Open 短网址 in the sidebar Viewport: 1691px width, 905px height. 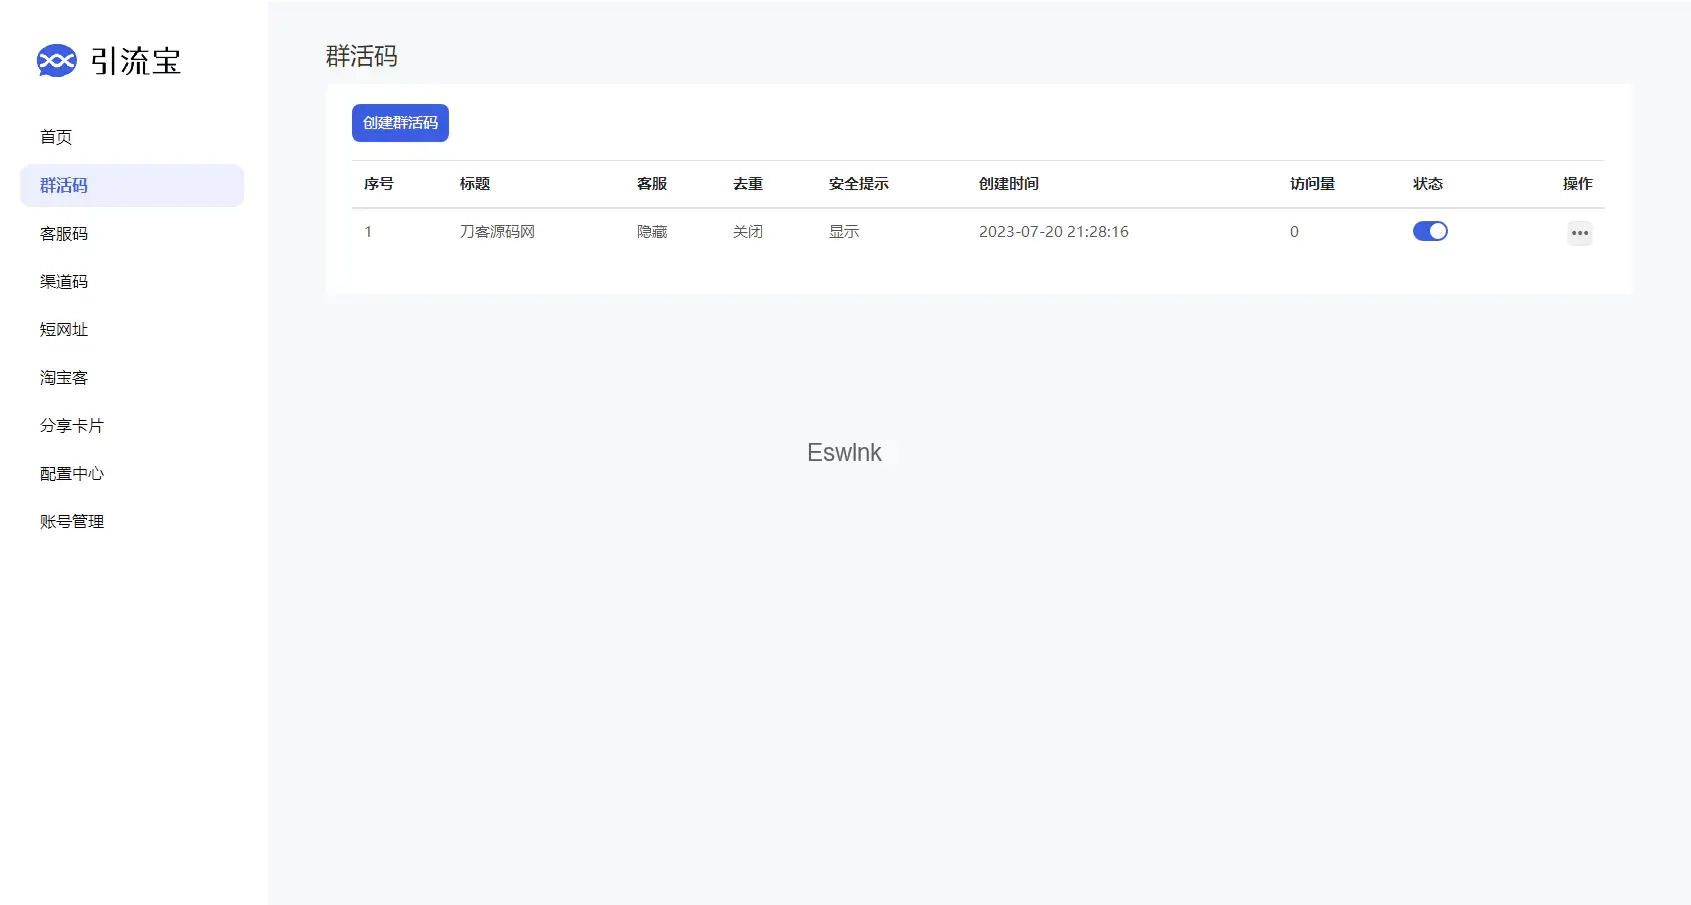[64, 329]
